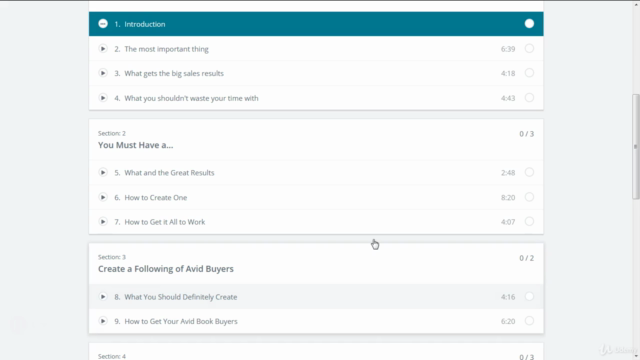Mark What gets the big sales results complete

click(529, 73)
